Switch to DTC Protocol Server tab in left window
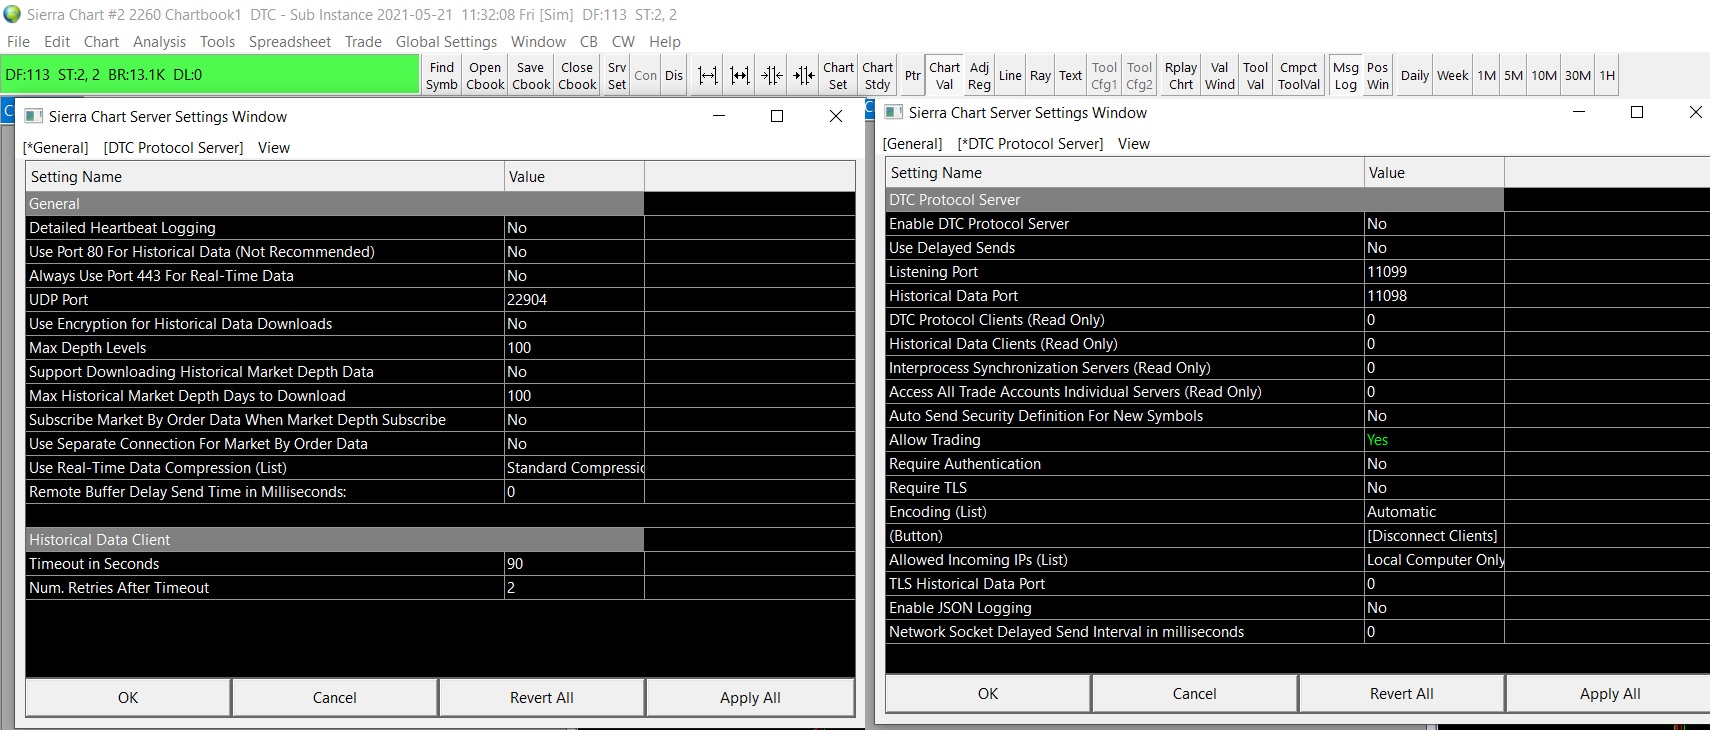Viewport: 1710px width, 730px height. [x=173, y=148]
